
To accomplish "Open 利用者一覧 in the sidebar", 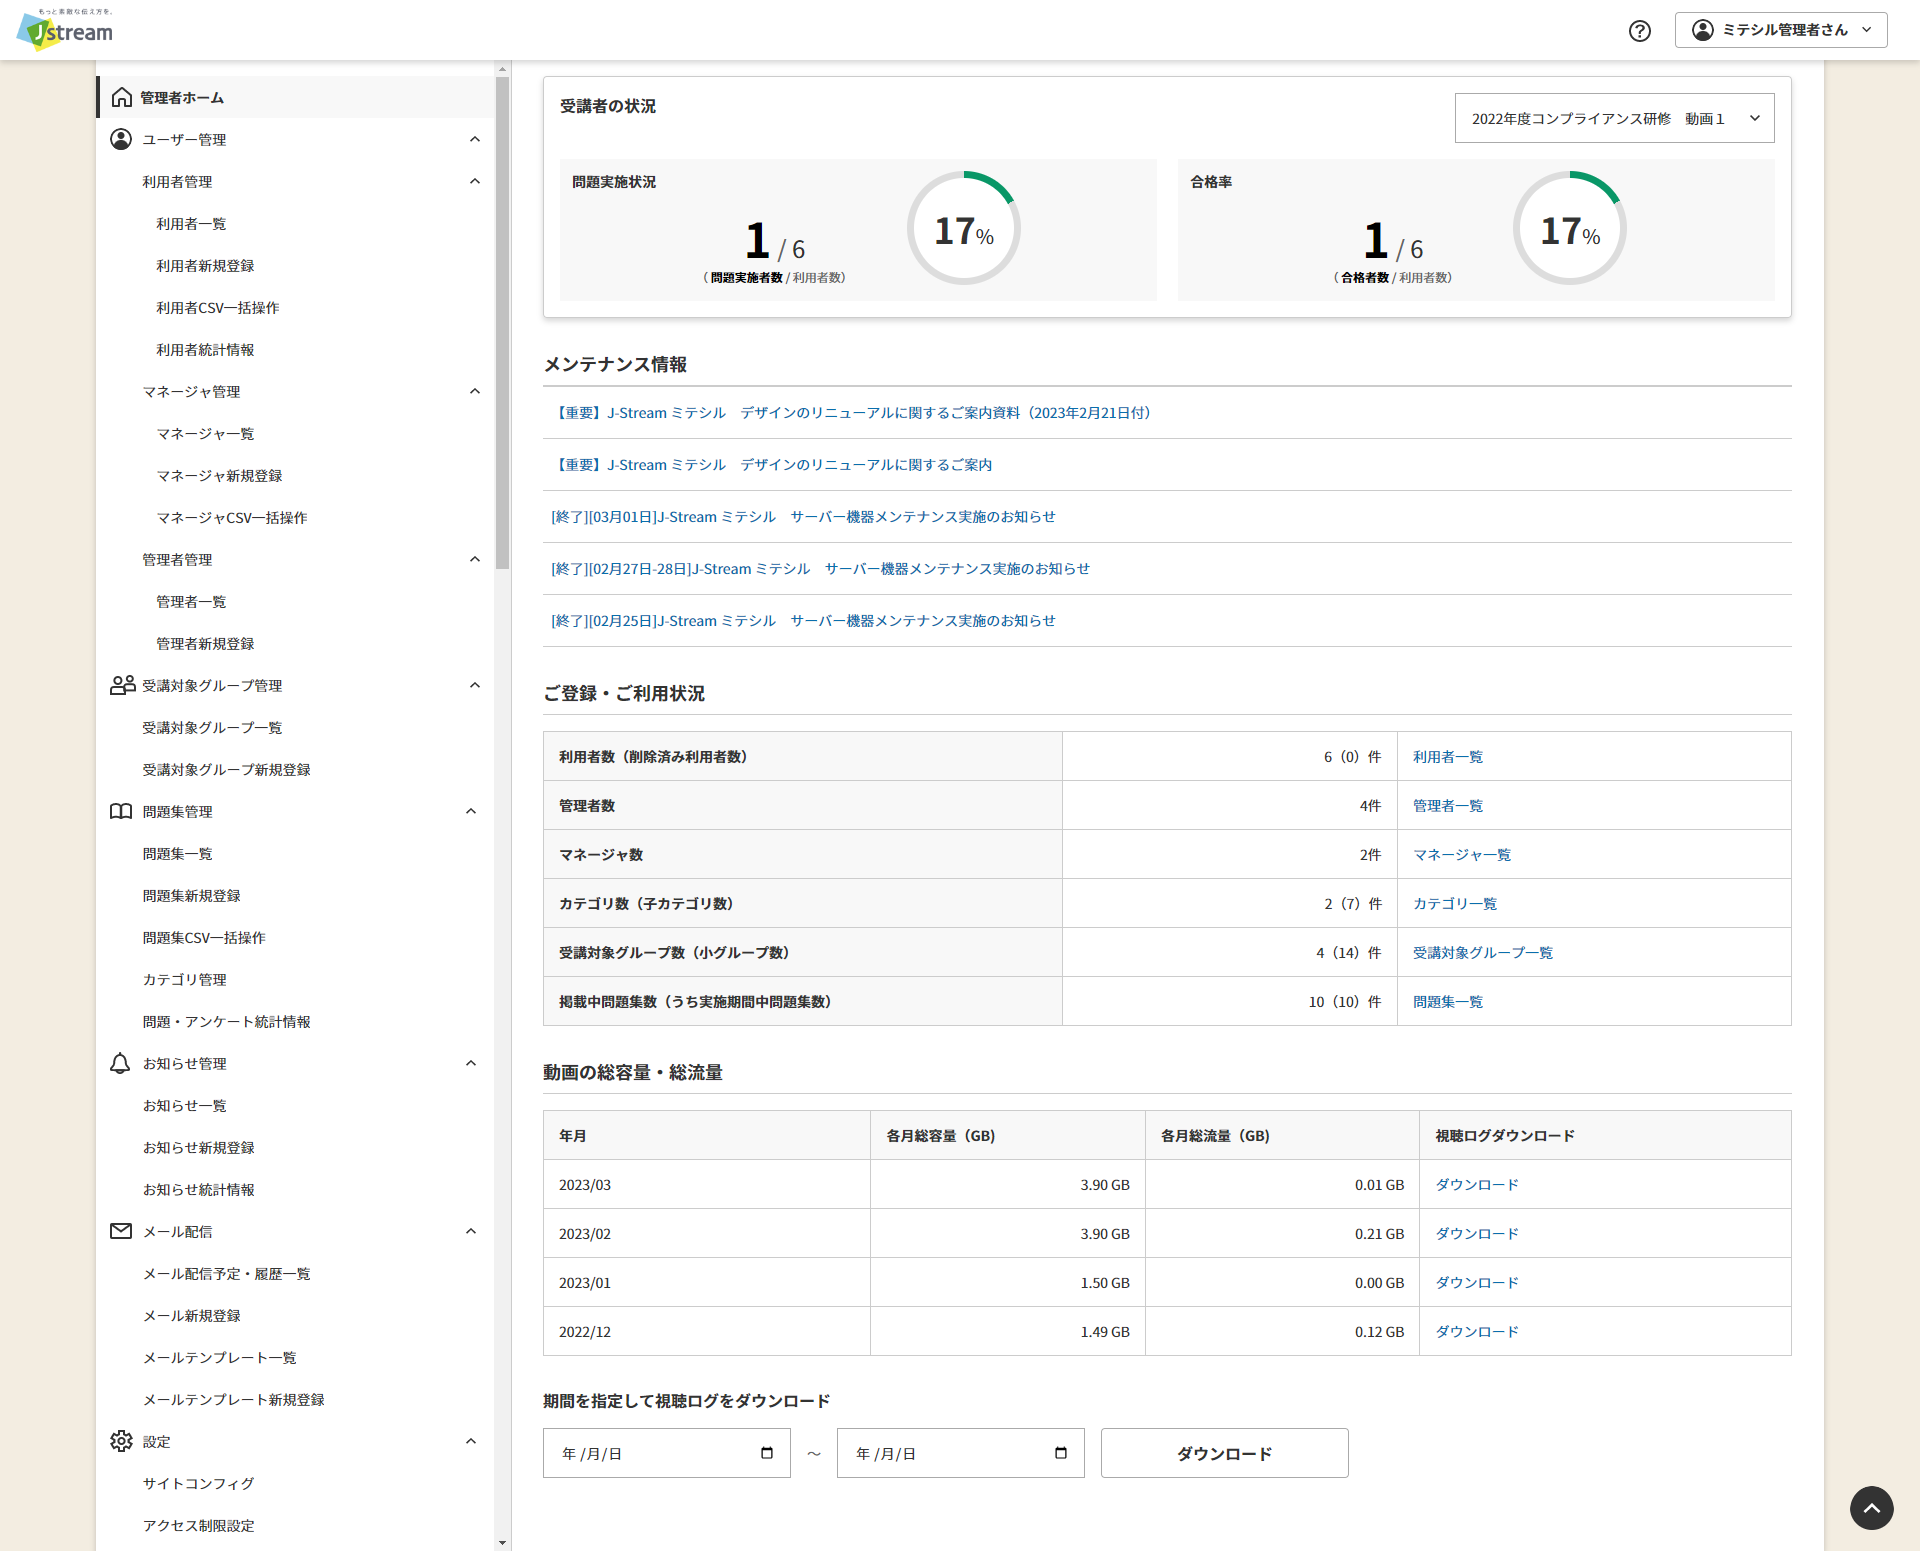I will pyautogui.click(x=191, y=224).
